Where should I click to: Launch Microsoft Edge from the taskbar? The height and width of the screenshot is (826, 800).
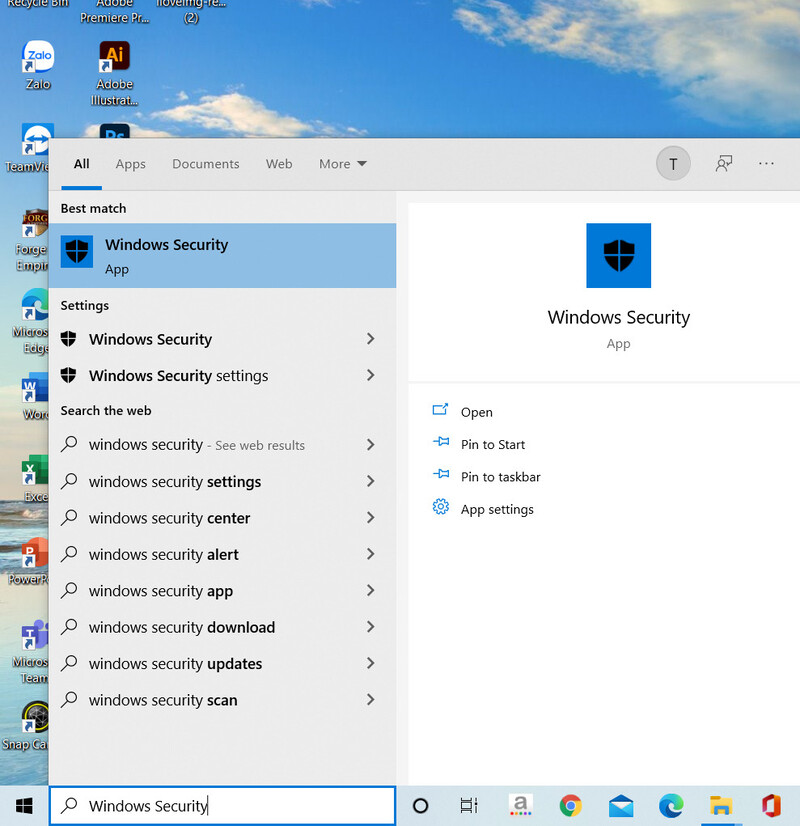point(671,805)
